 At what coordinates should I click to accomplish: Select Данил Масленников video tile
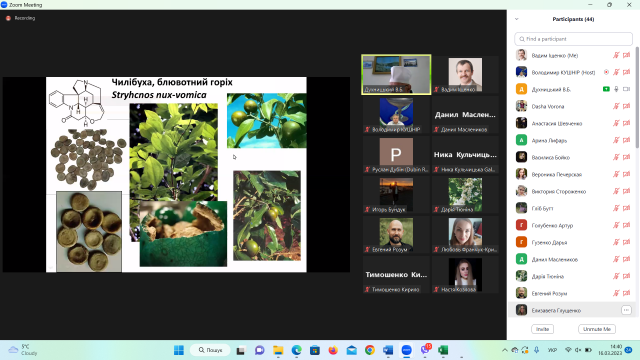click(465, 115)
